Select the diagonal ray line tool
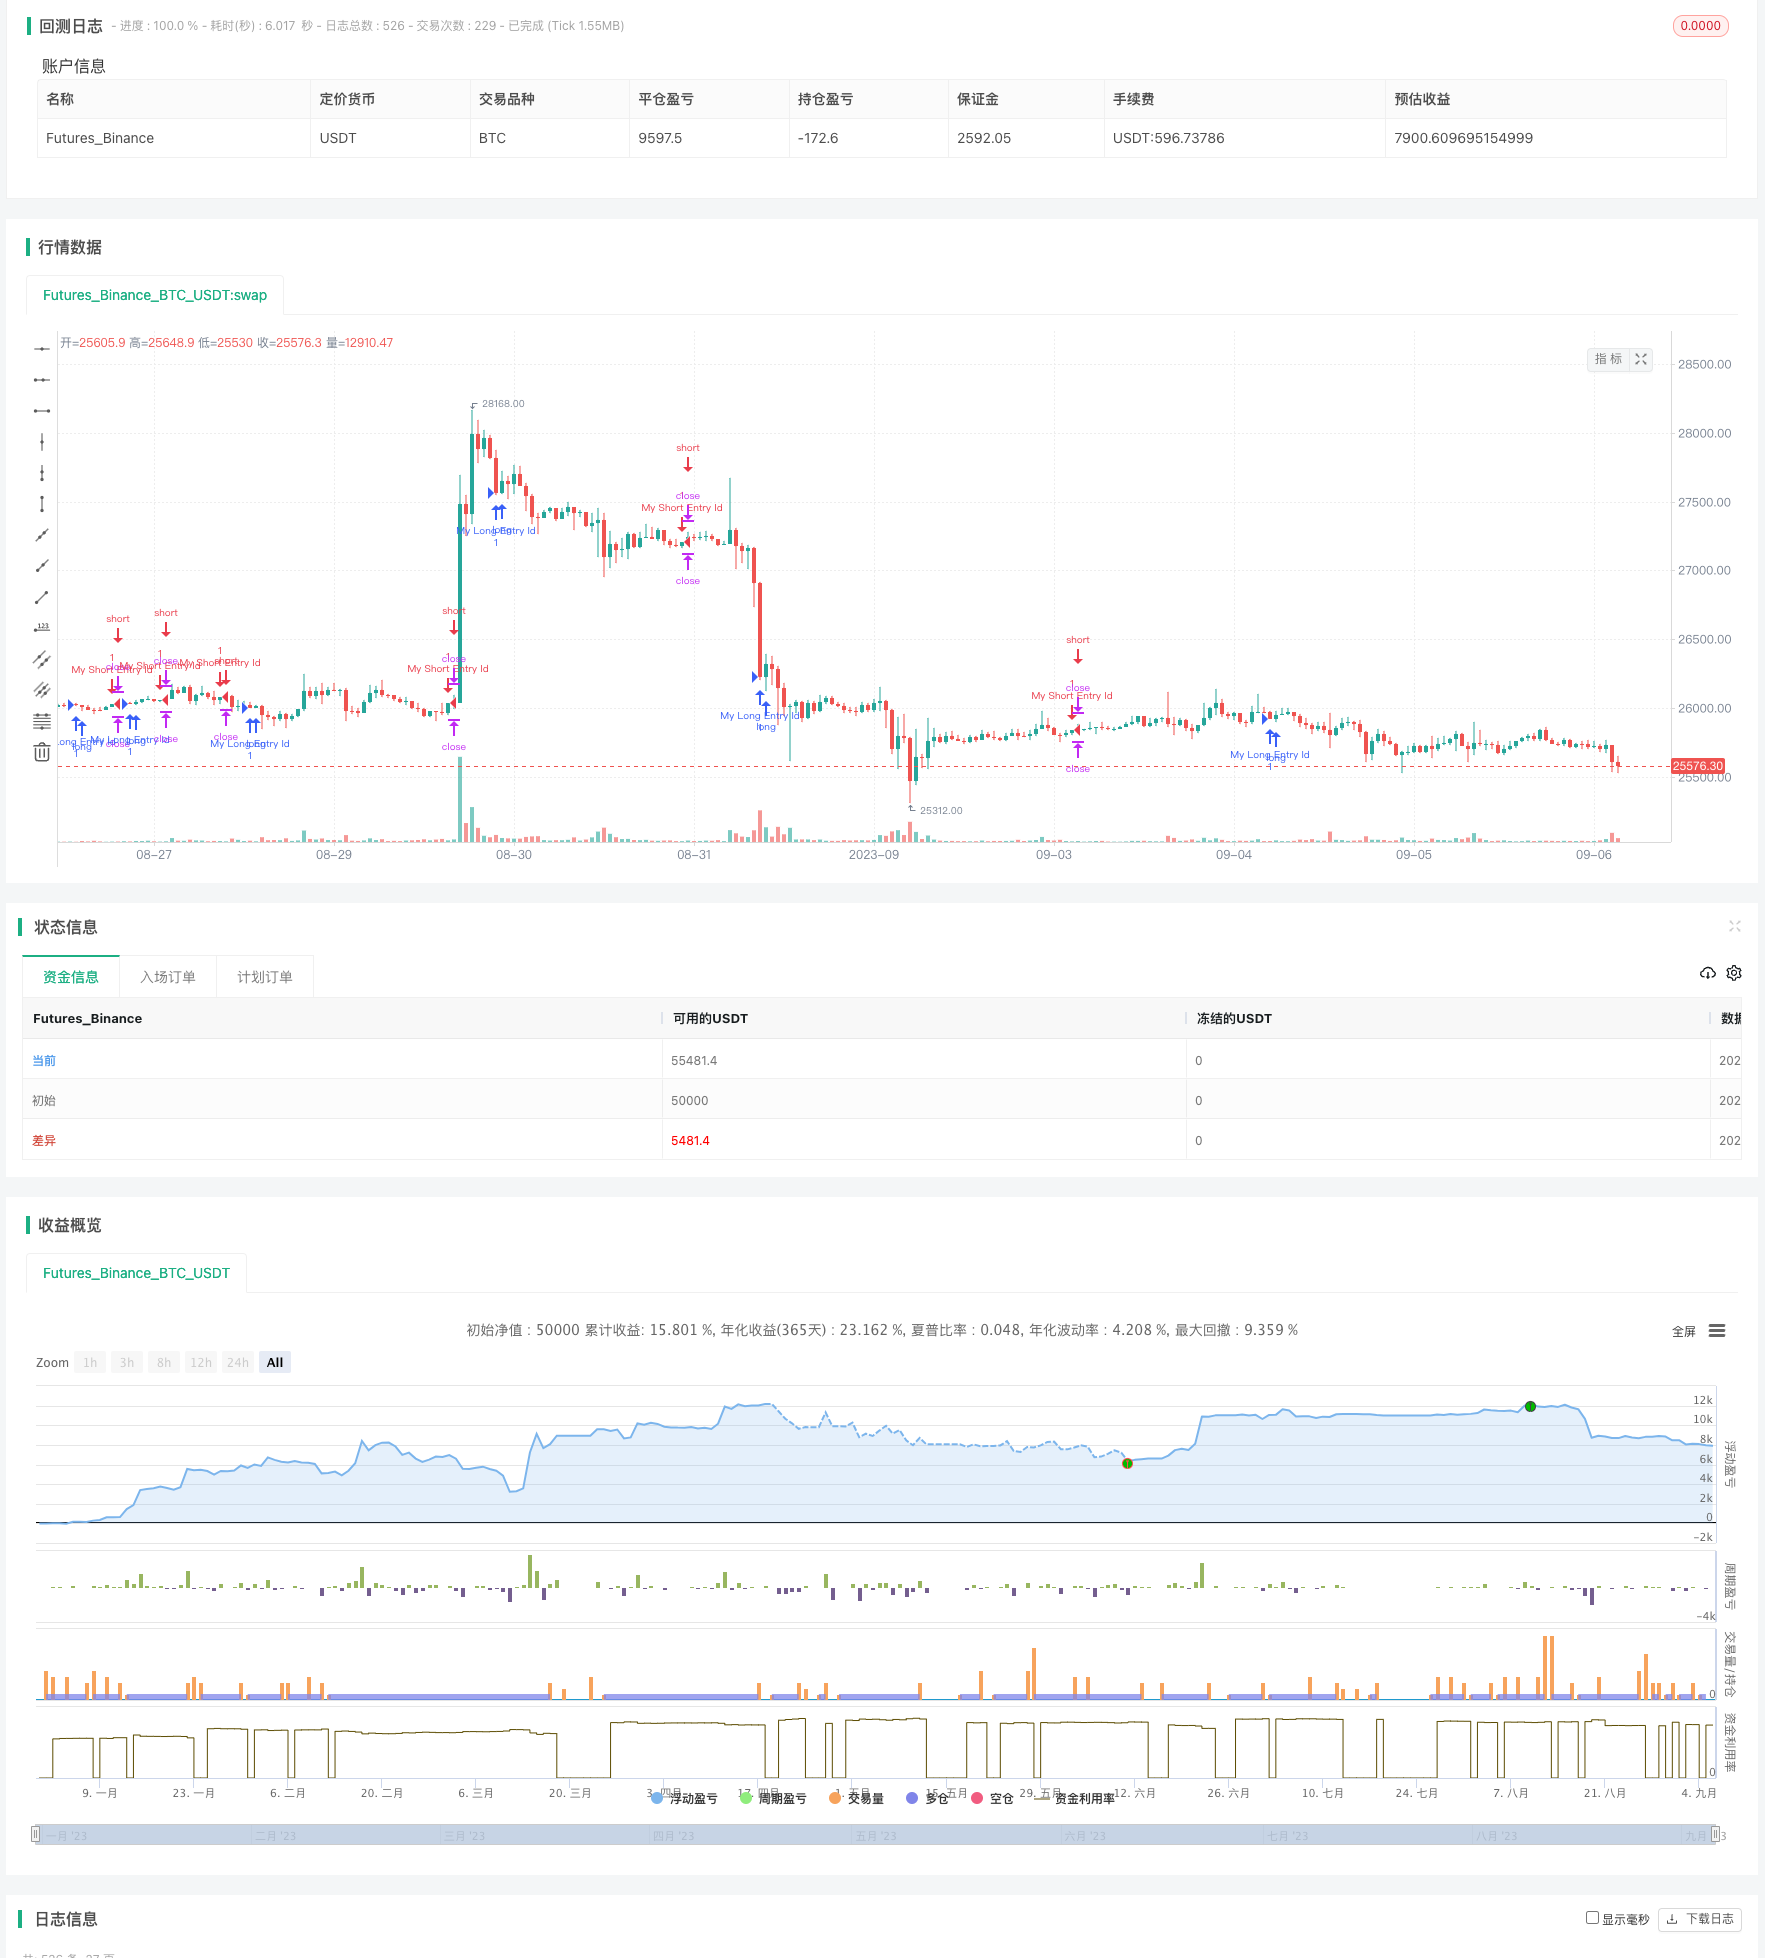 [41, 566]
